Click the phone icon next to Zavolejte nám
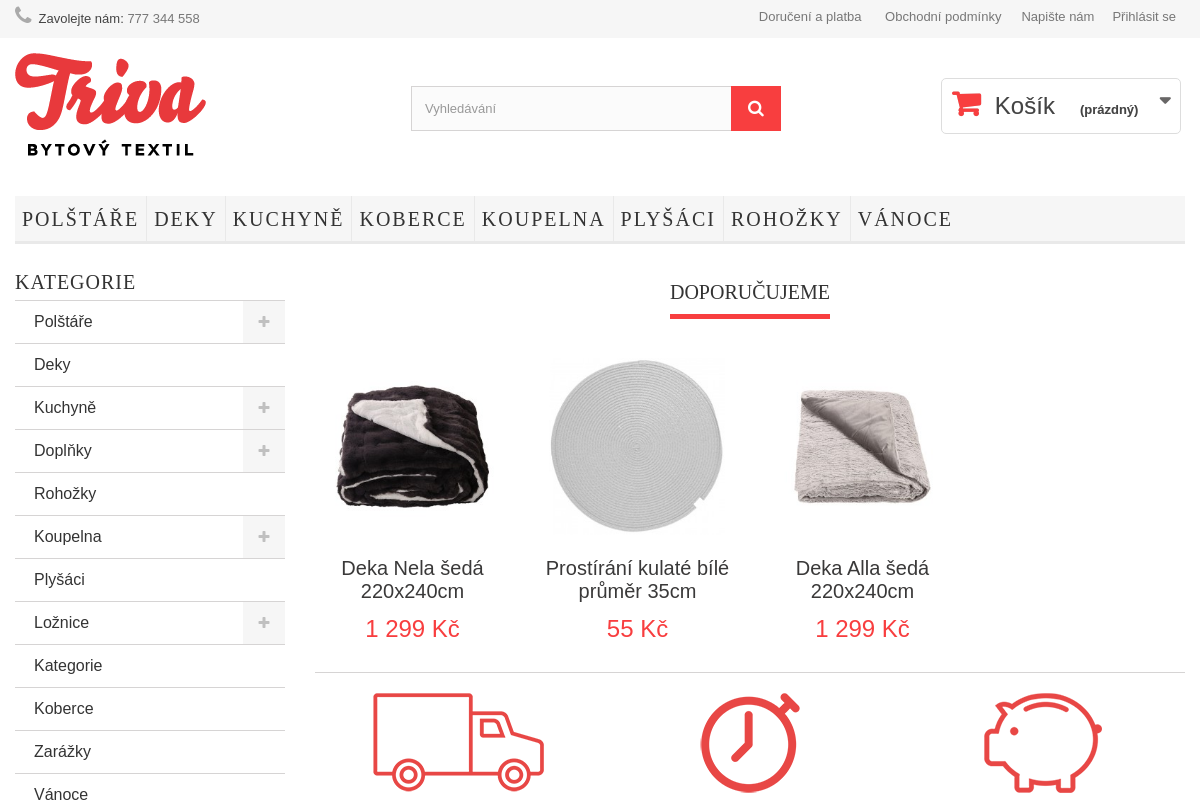This screenshot has width=1200, height=800. (x=23, y=15)
